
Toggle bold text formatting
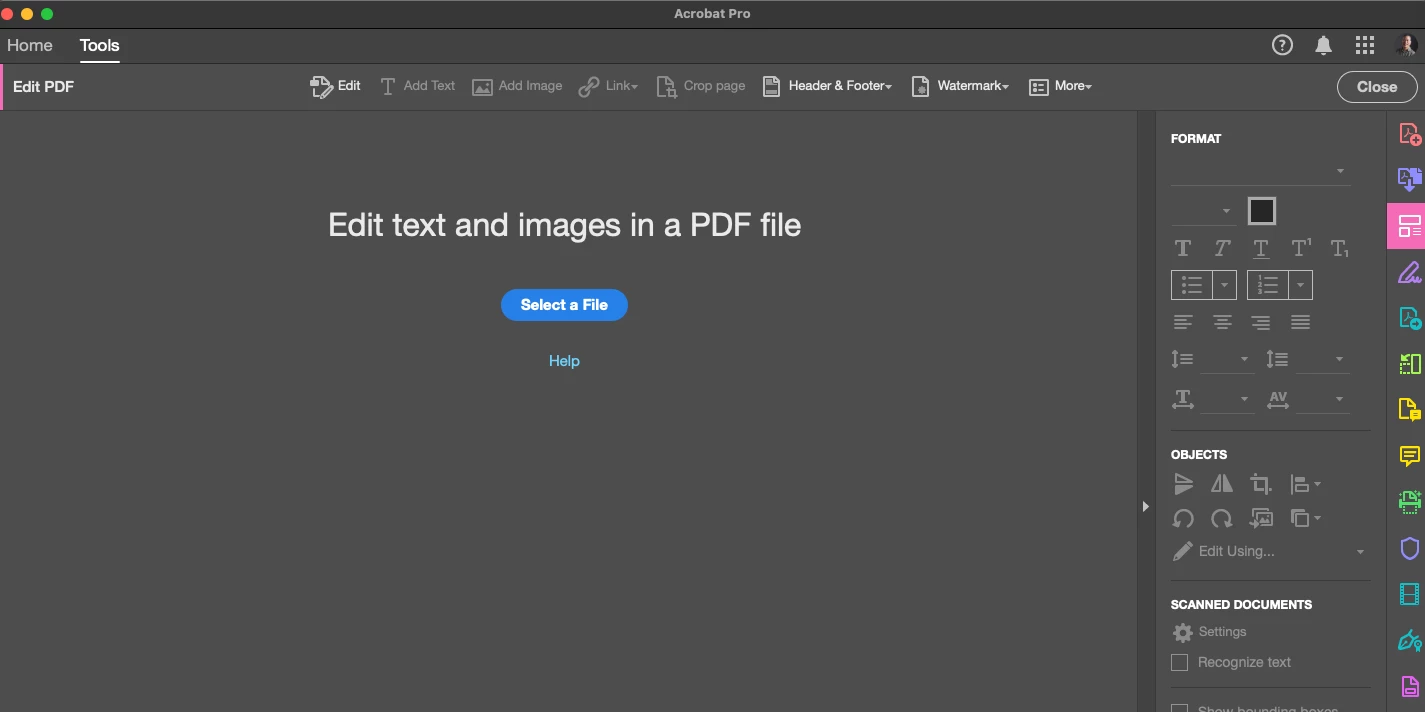(1183, 248)
